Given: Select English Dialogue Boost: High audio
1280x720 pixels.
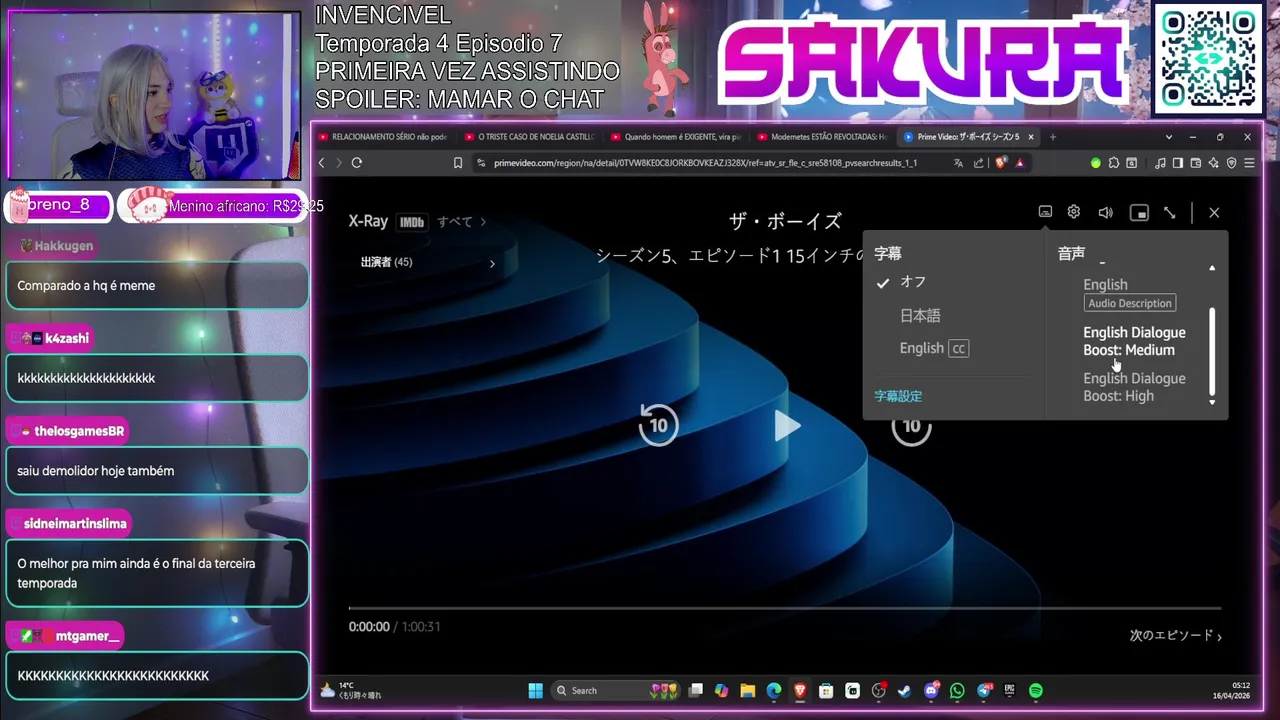Looking at the screenshot, I should point(1134,387).
